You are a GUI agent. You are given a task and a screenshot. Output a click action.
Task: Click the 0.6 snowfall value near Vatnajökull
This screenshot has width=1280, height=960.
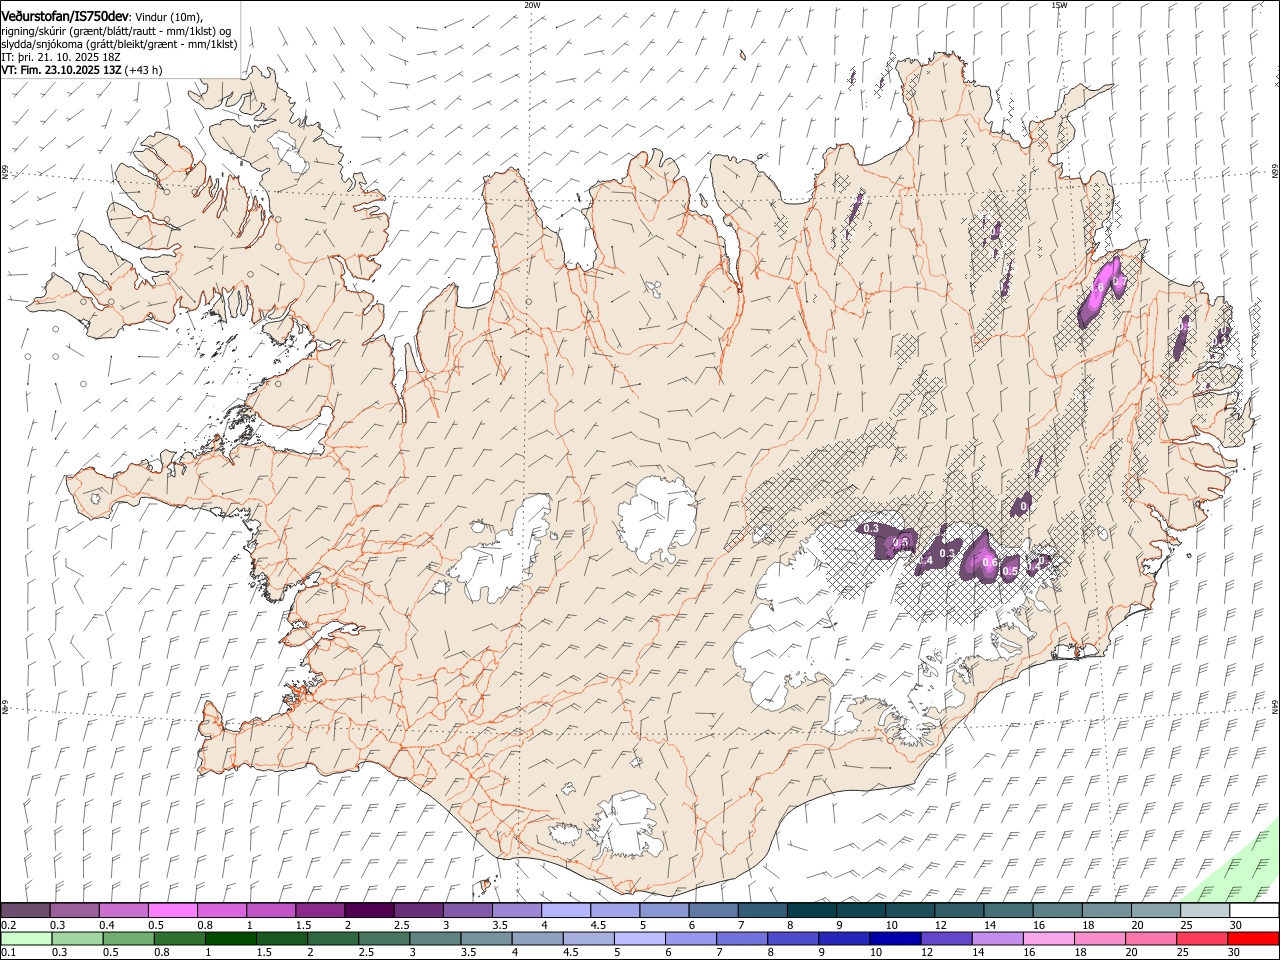point(989,563)
